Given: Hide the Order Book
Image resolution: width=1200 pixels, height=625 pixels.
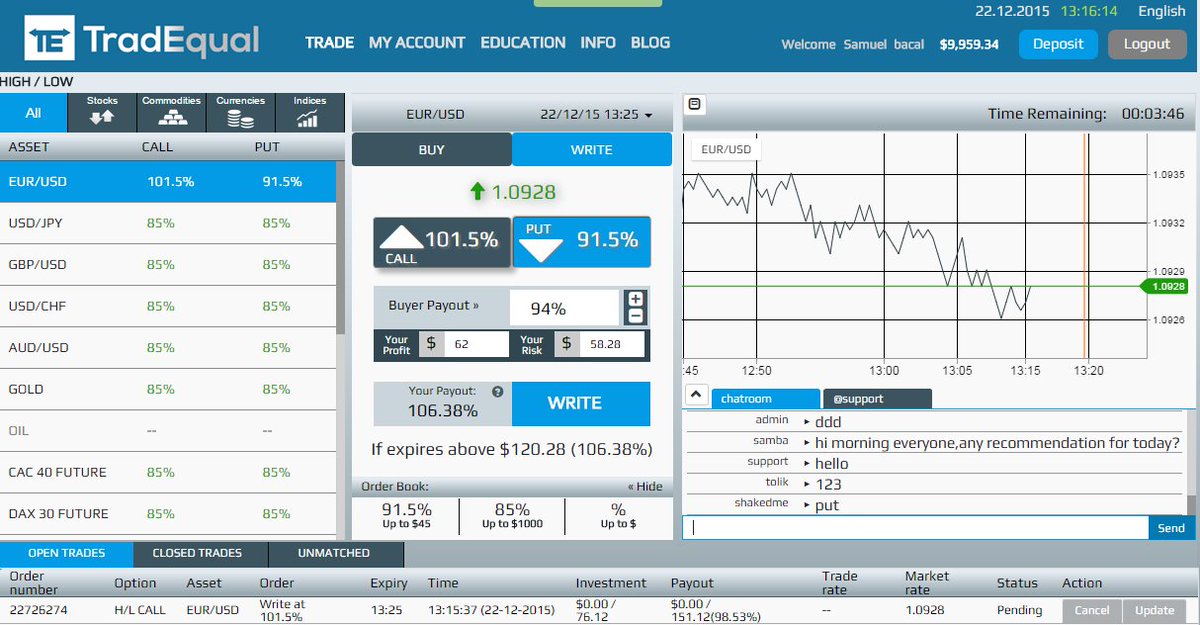Looking at the screenshot, I should (x=645, y=487).
